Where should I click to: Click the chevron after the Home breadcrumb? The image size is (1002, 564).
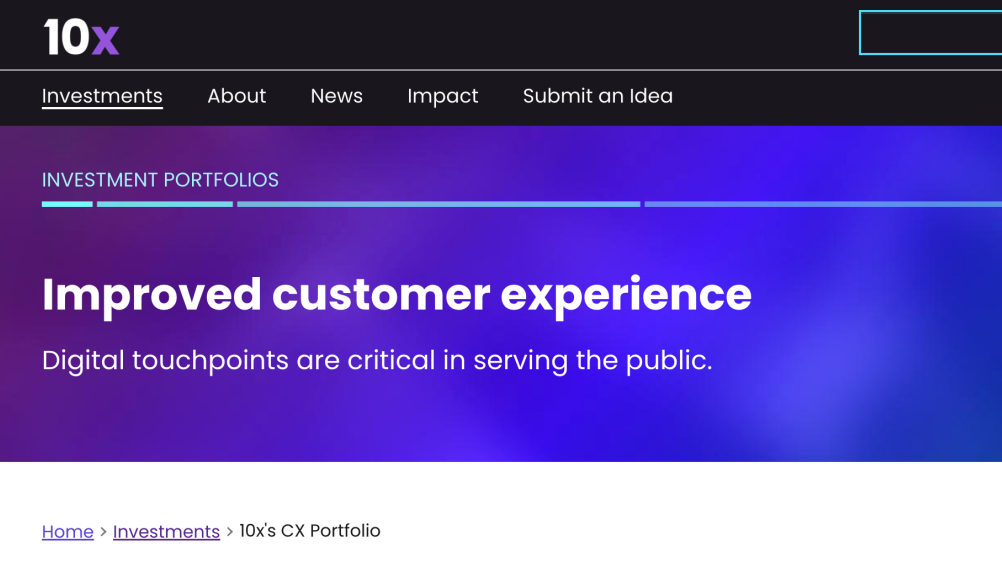click(103, 532)
